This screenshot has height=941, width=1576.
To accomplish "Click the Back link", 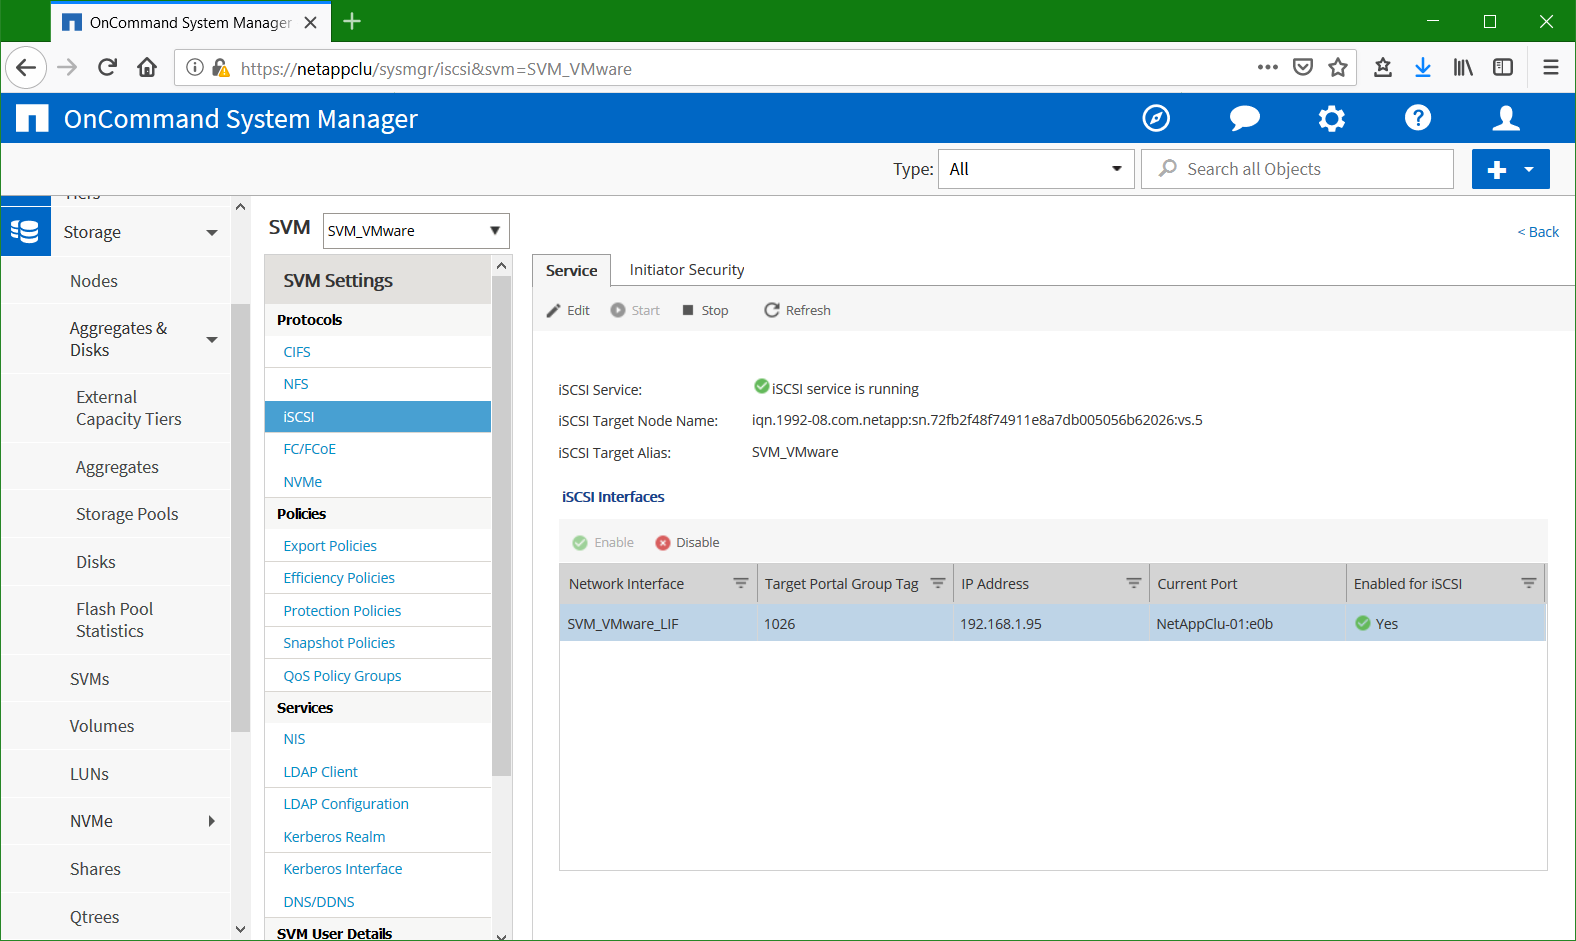I will point(1538,232).
